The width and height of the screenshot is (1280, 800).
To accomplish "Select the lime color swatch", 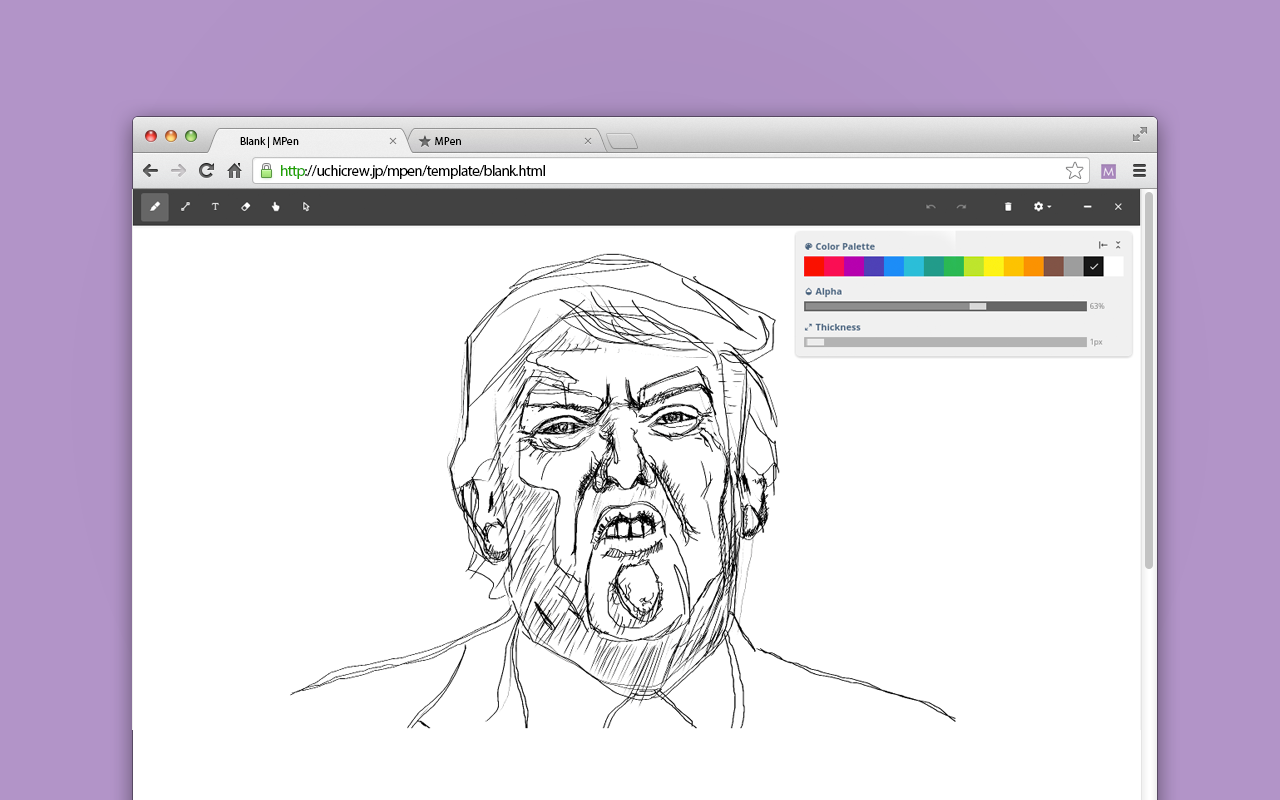I will coord(974,266).
